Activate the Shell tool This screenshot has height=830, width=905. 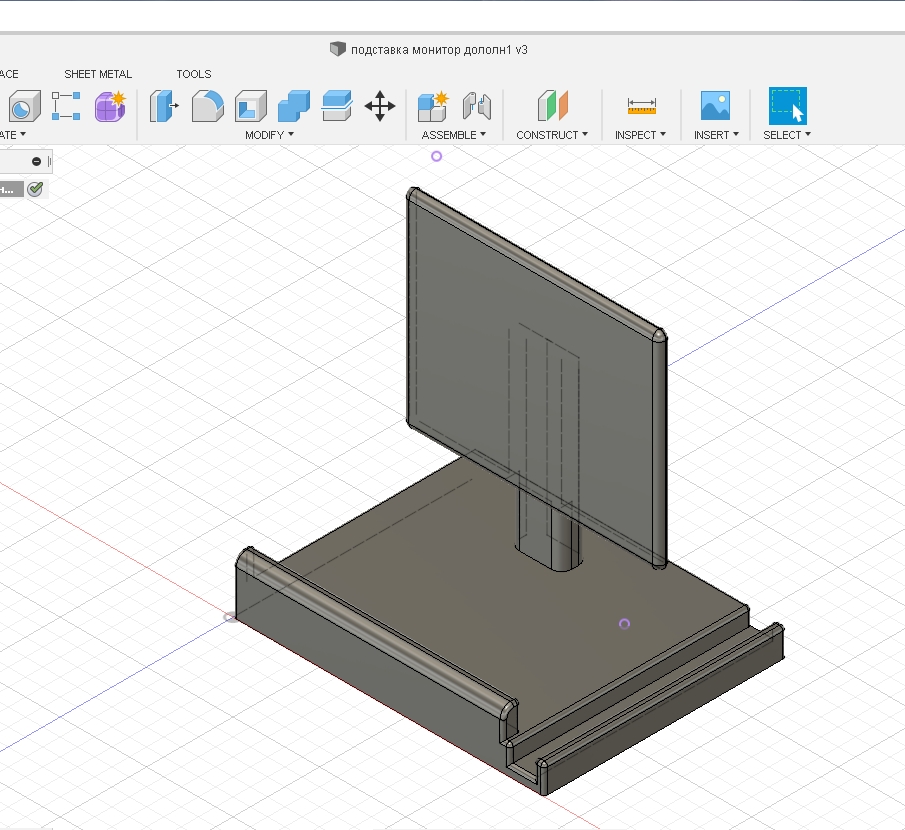[250, 105]
